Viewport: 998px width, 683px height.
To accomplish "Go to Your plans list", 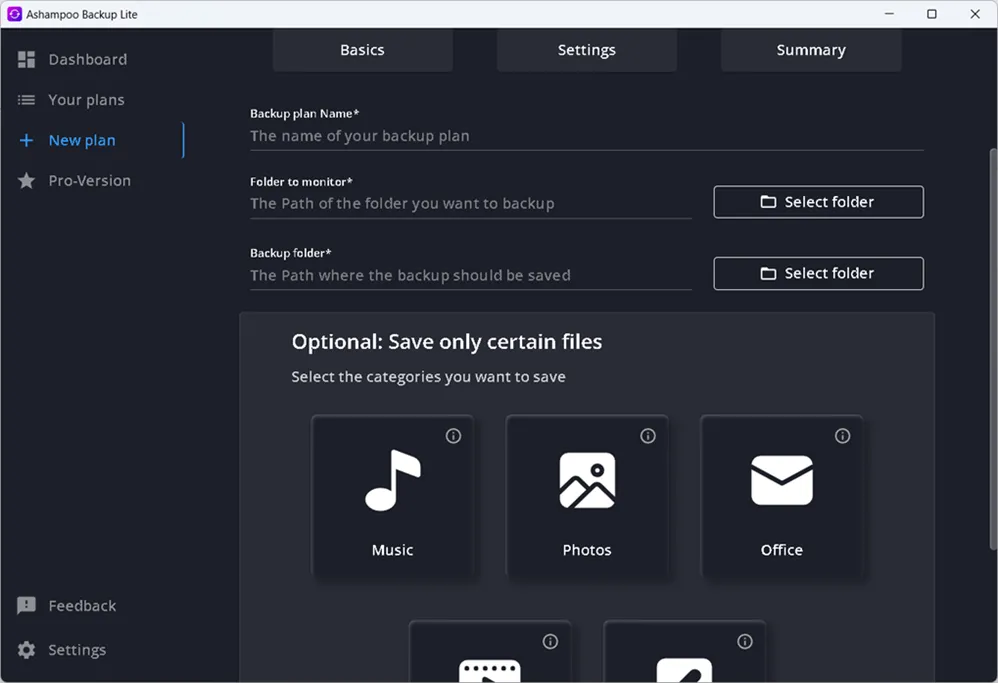I will coord(86,100).
